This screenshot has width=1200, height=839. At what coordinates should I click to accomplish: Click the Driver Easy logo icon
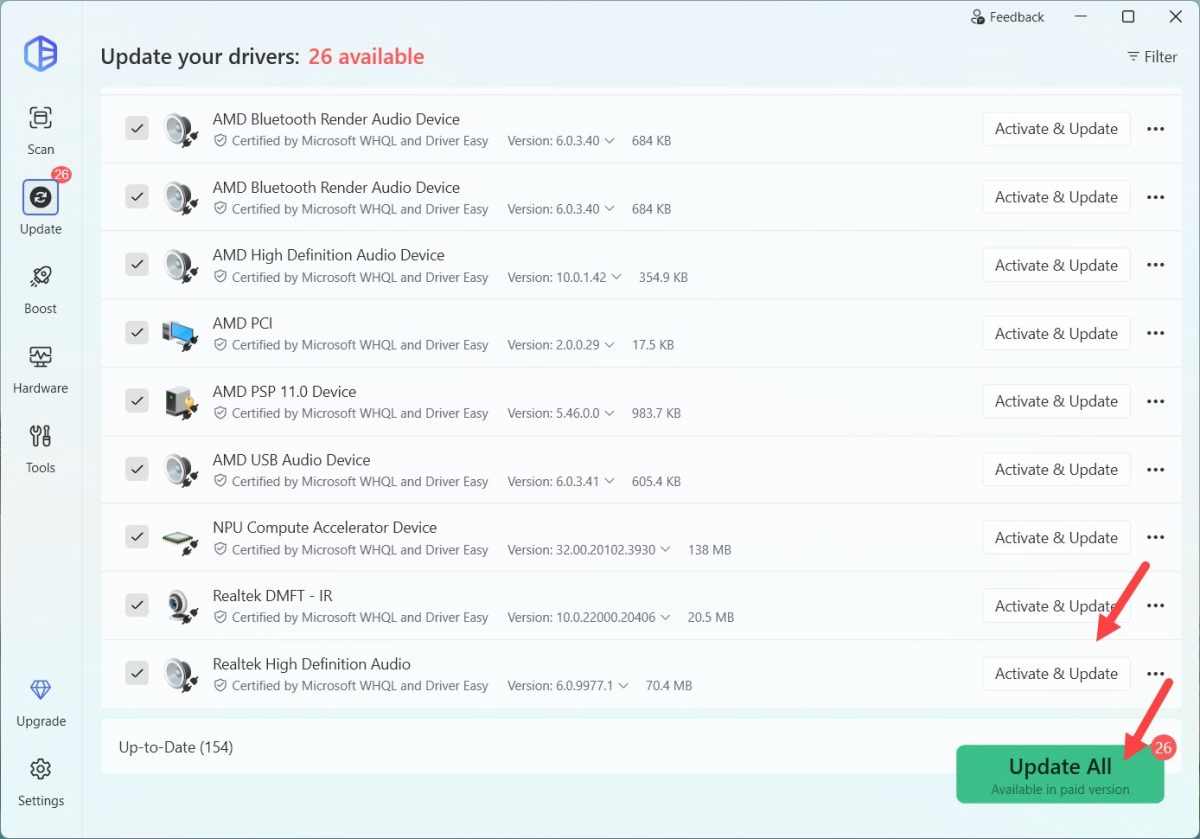coord(40,54)
